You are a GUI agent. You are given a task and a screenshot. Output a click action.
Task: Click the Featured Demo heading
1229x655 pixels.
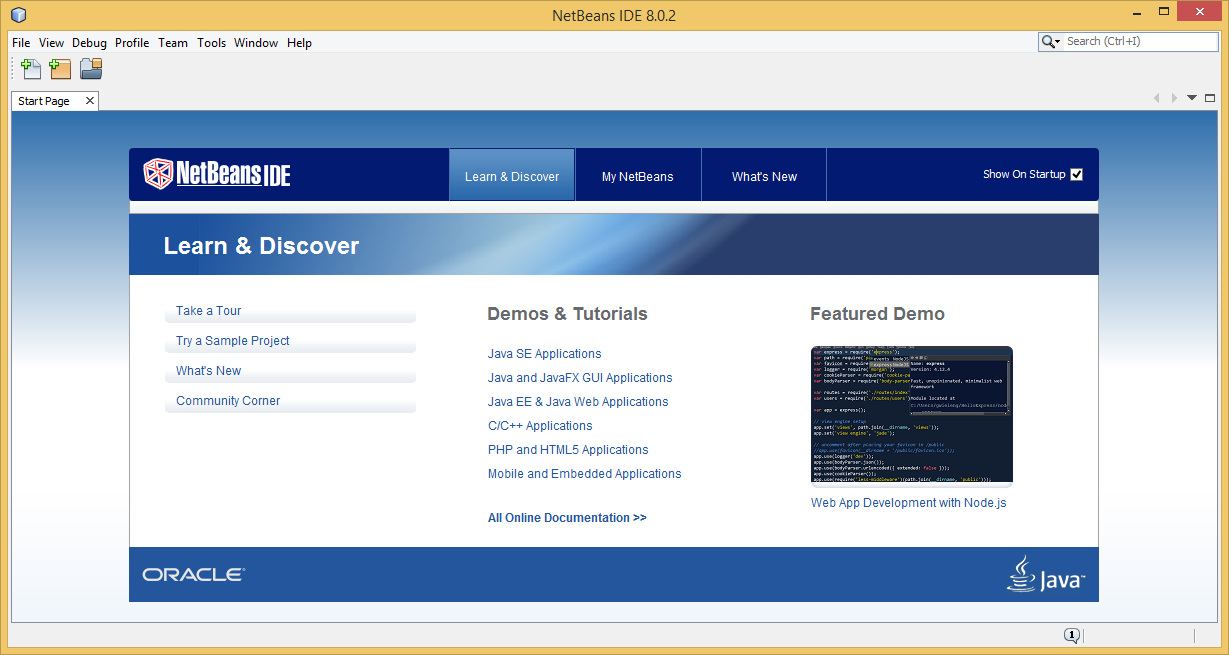pyautogui.click(x=877, y=314)
